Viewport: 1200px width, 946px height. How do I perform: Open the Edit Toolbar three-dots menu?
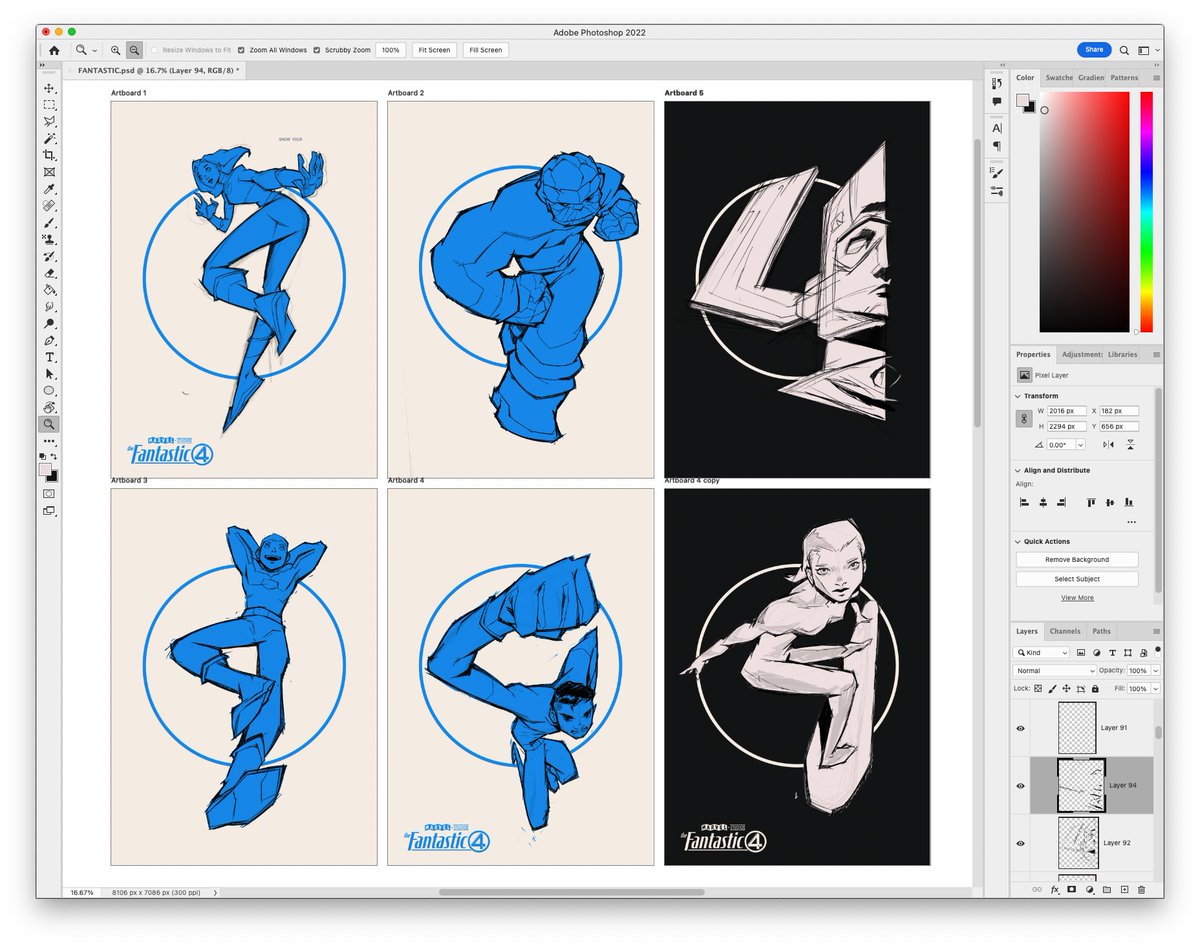tap(49, 441)
